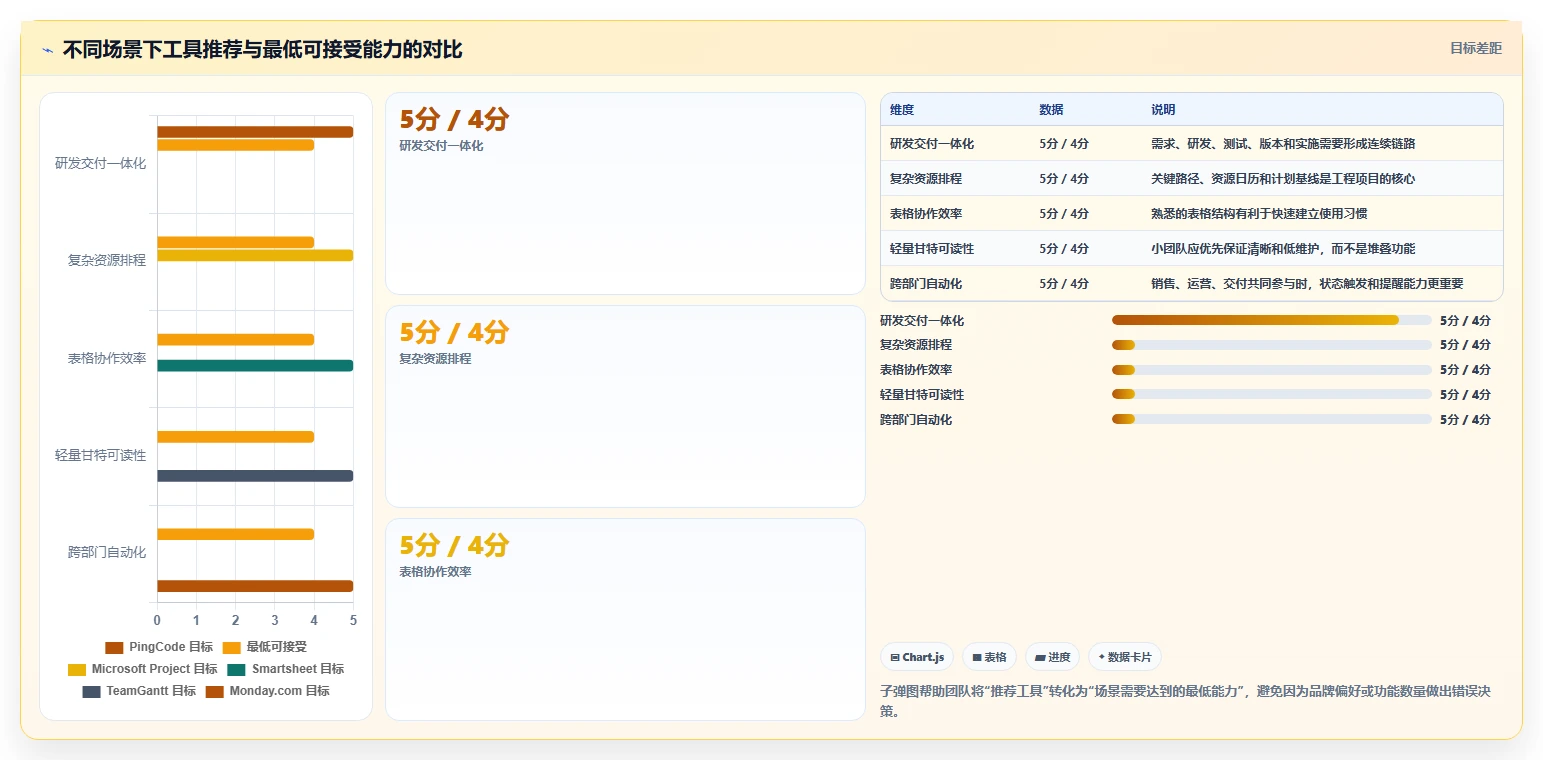Click the dark gray TeamGantt bar in chart
The height and width of the screenshot is (760, 1543).
coord(255,476)
